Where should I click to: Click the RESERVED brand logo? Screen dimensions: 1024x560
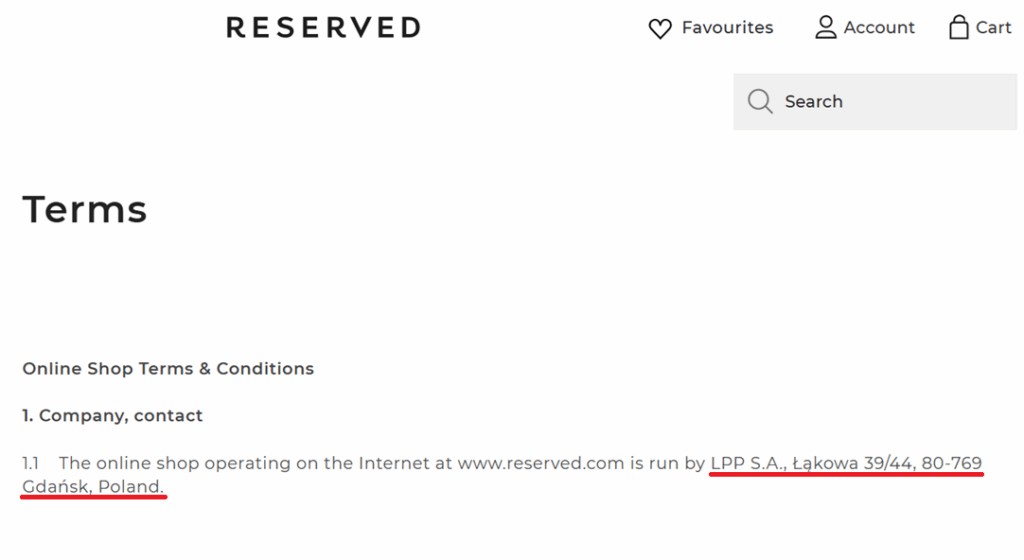323,27
